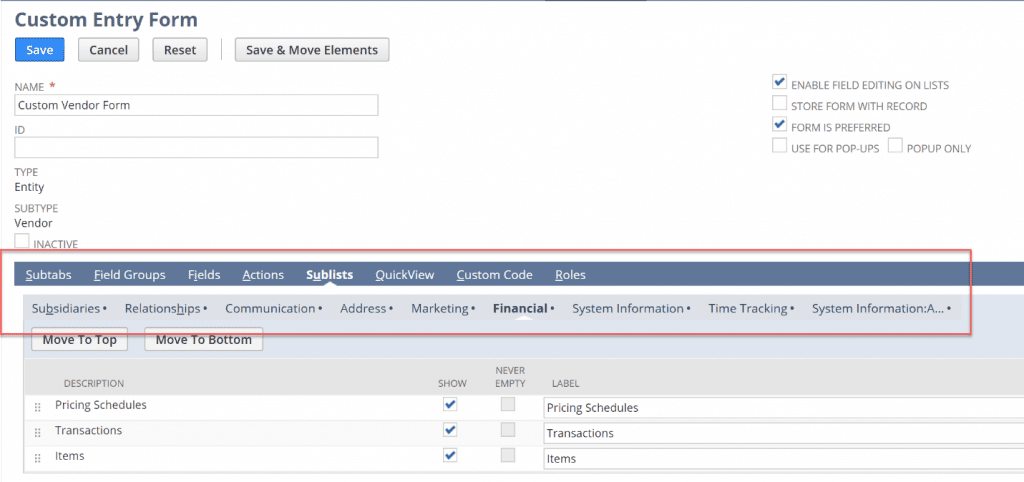Click Save & Move Elements button
Viewport: 1024px width, 482px height.
pyautogui.click(x=312, y=50)
